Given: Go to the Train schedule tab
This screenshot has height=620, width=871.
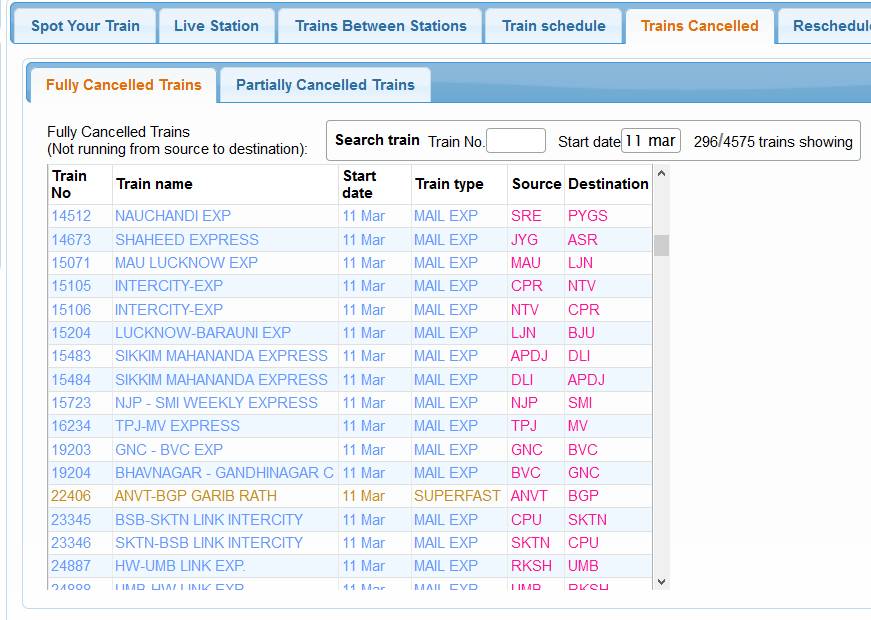Looking at the screenshot, I should pyautogui.click(x=553, y=26).
